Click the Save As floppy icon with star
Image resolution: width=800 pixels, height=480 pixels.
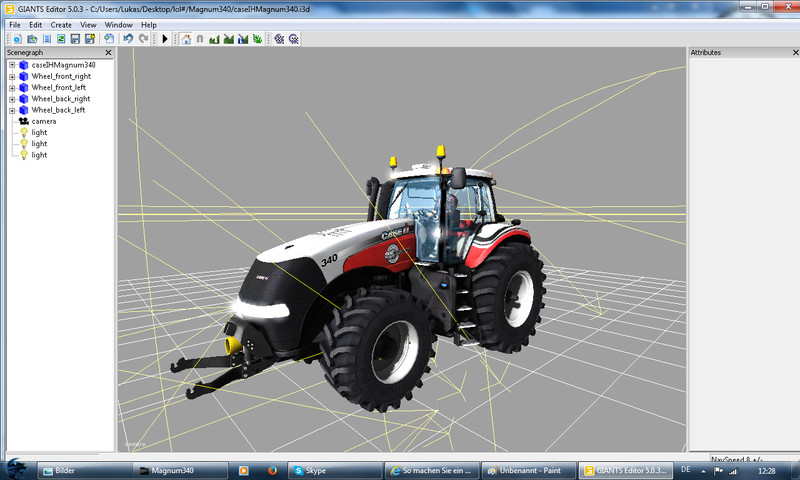(90, 39)
